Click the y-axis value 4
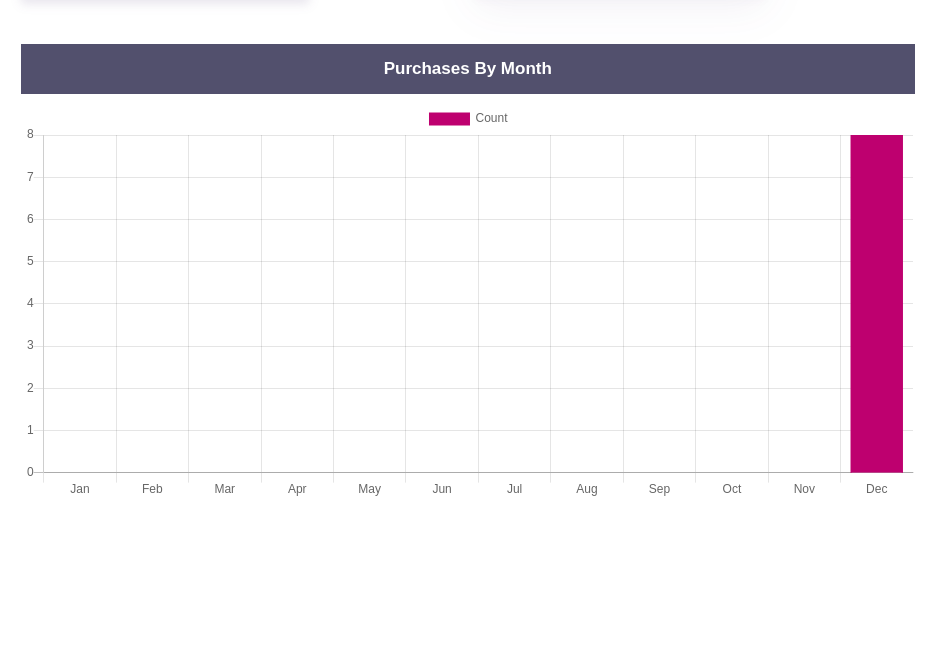Image resolution: width=952 pixels, height=657 pixels. [x=30, y=303]
